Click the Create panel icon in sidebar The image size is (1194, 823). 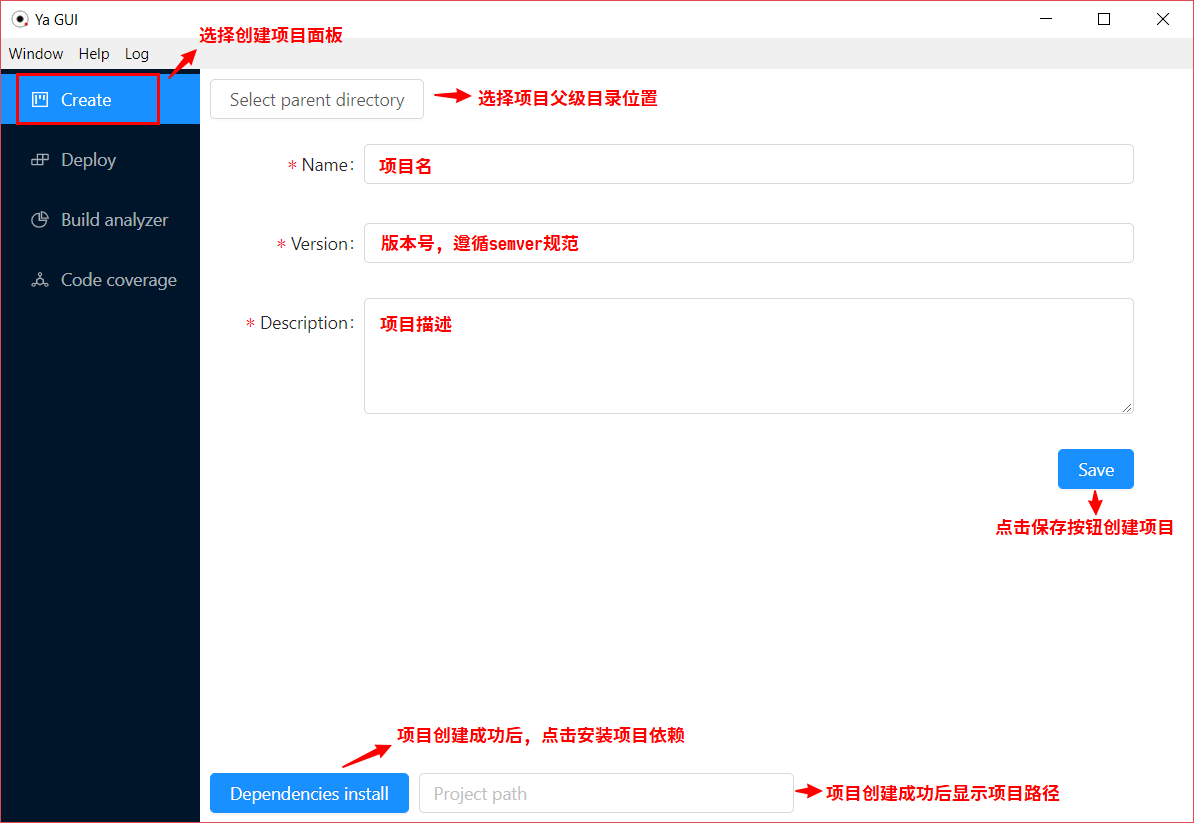40,100
